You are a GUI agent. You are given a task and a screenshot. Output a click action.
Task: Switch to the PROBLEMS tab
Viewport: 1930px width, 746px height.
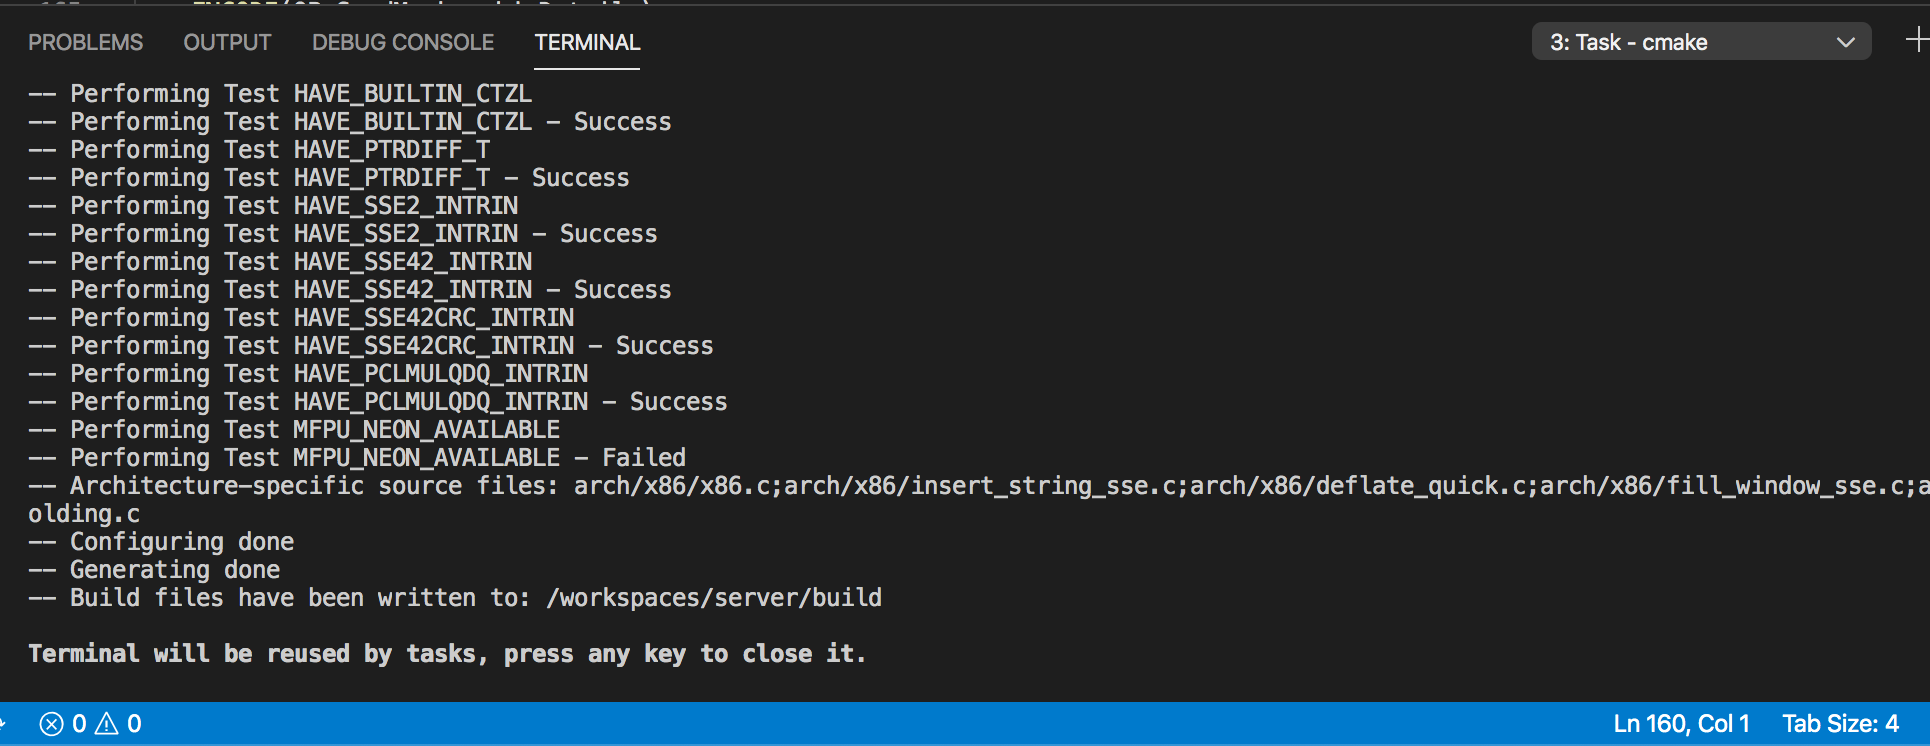[85, 43]
